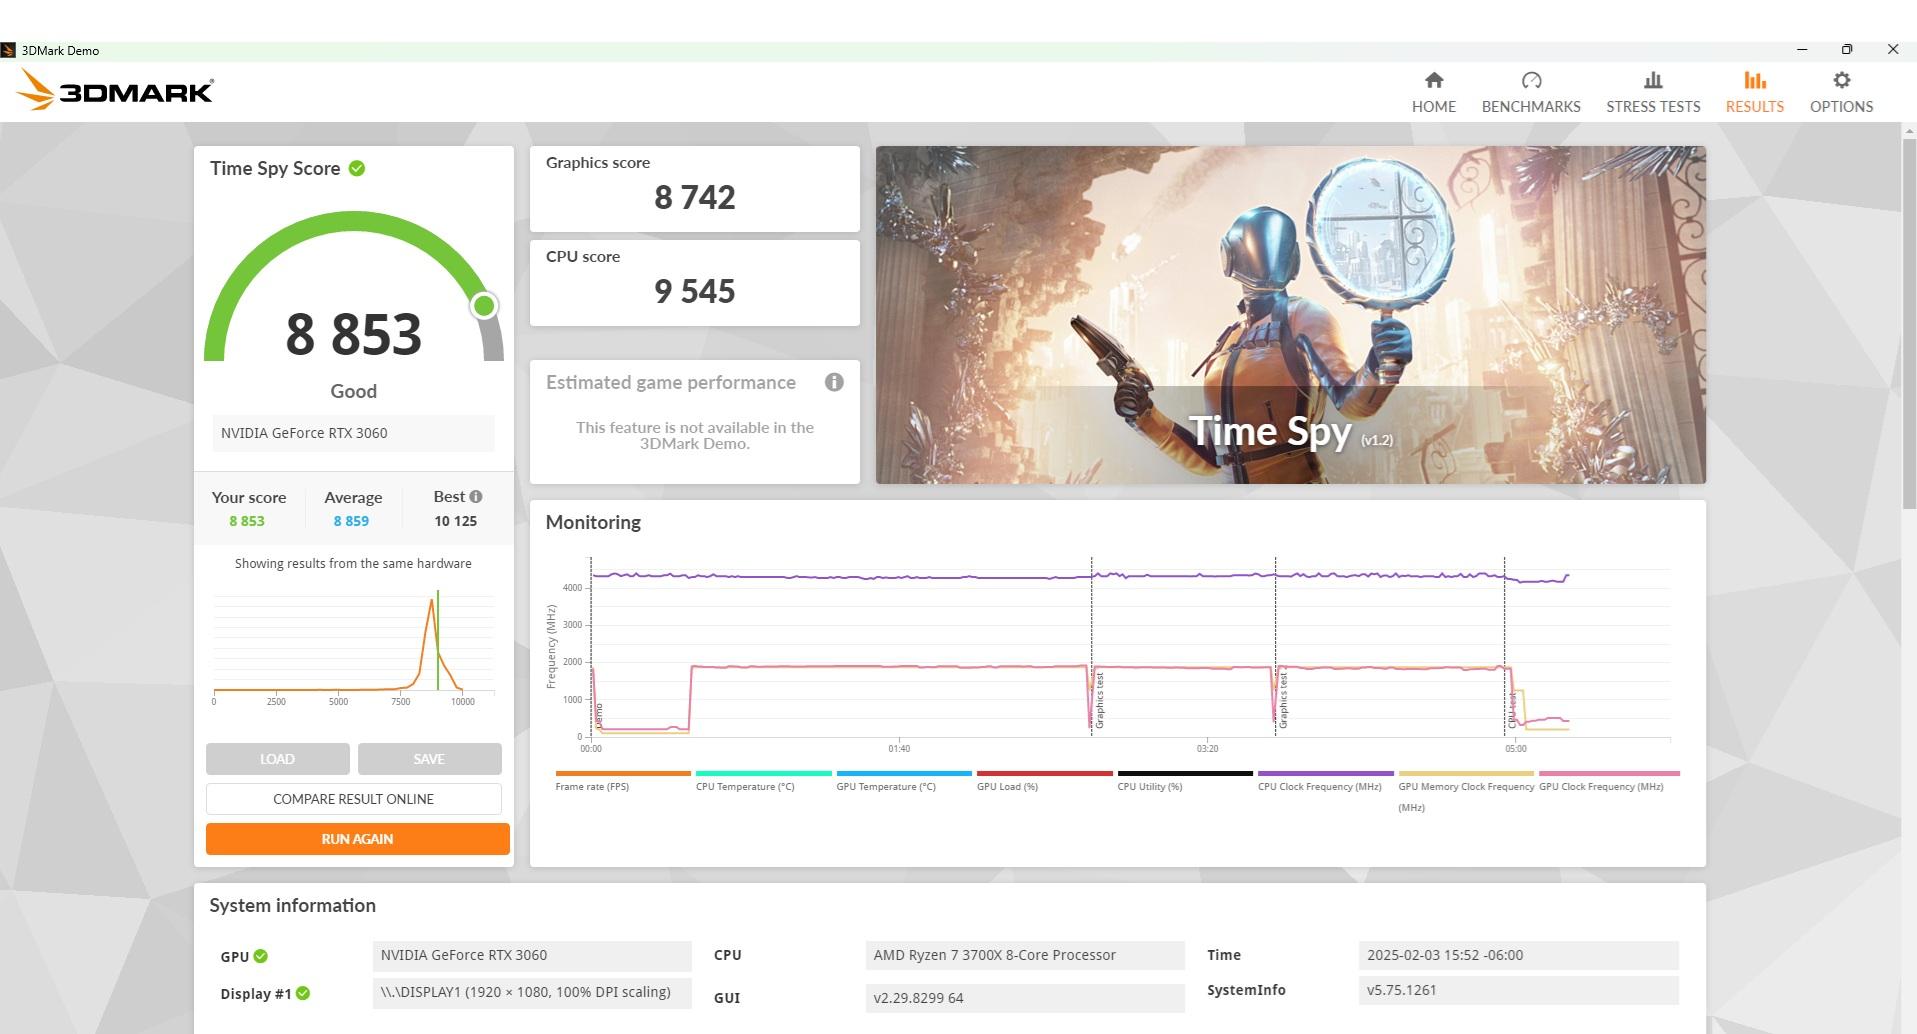Open the HOME tab
This screenshot has width=1917, height=1034.
(x=1433, y=92)
